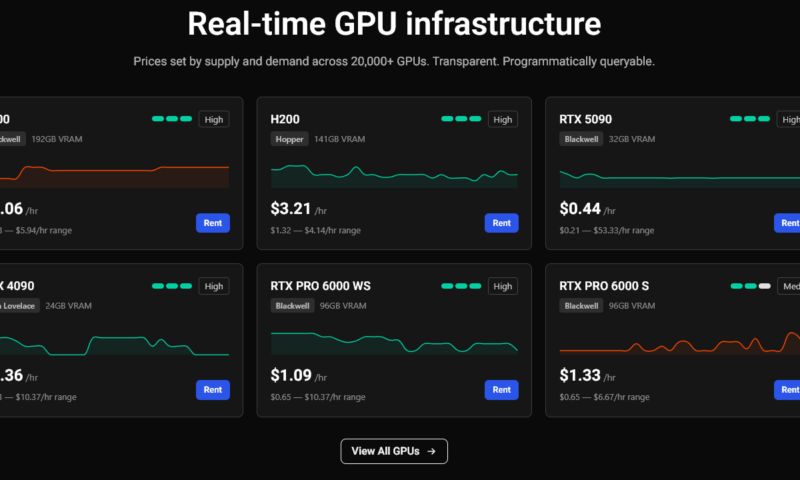
Task: Click the 141GB VRAM label
Action: tap(339, 139)
